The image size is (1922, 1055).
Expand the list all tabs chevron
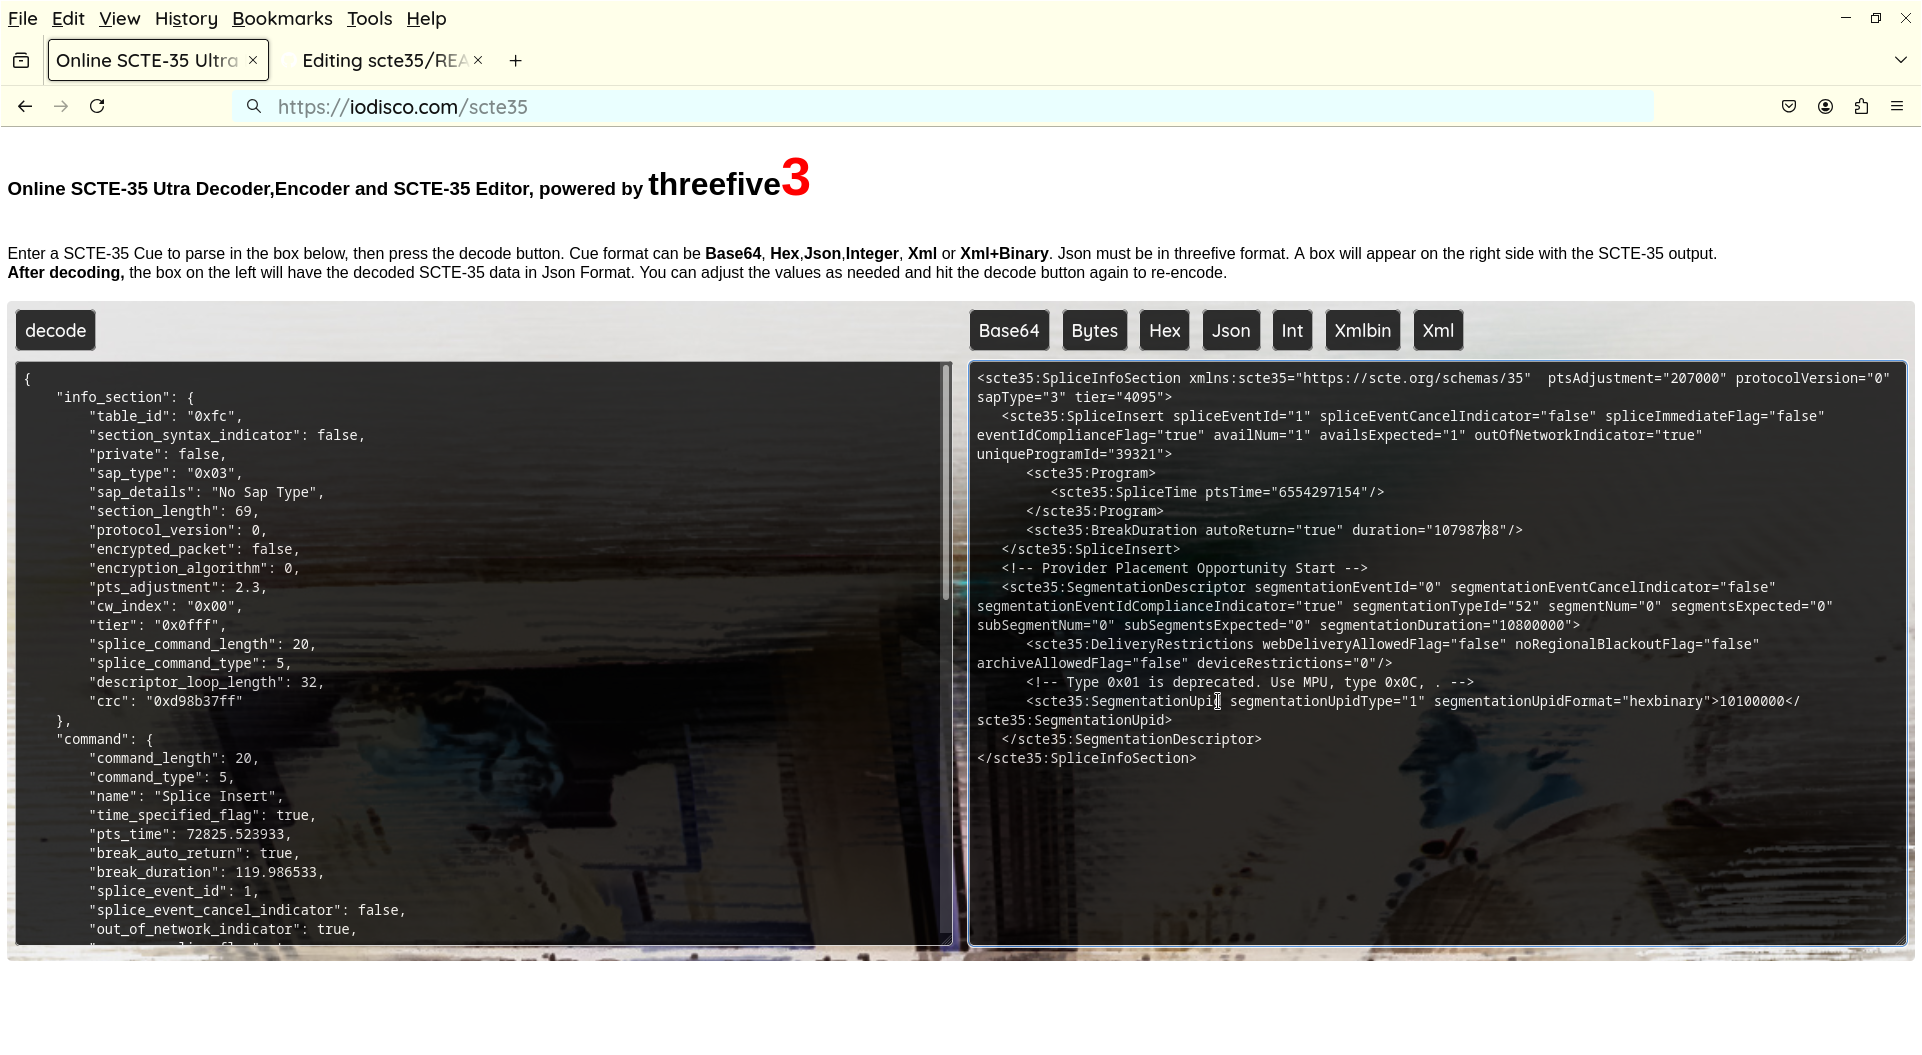pos(1900,60)
